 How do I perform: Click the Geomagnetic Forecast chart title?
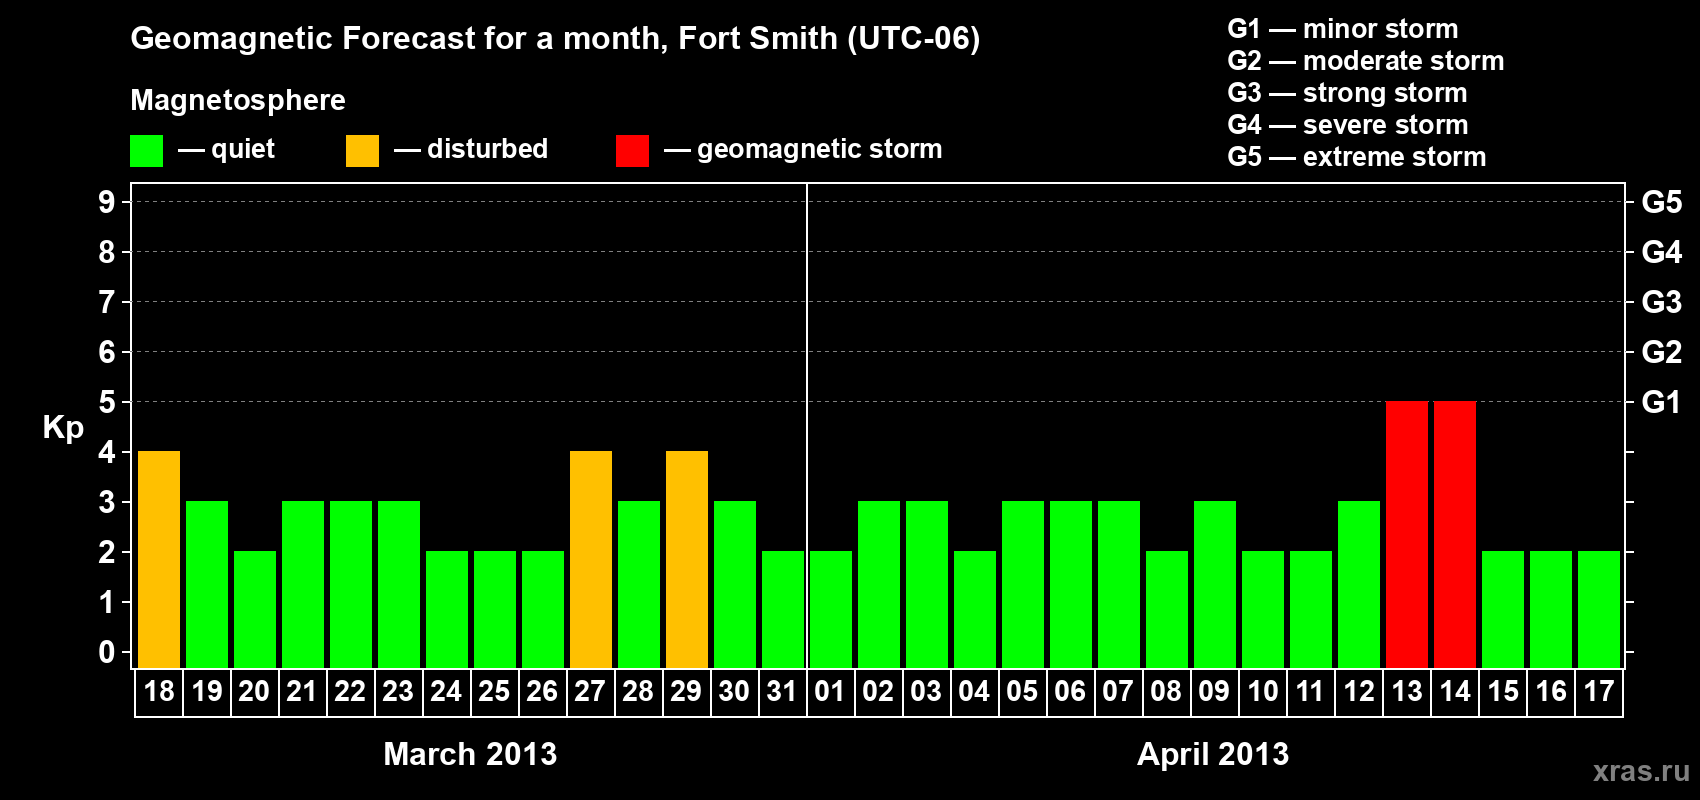[x=555, y=39]
